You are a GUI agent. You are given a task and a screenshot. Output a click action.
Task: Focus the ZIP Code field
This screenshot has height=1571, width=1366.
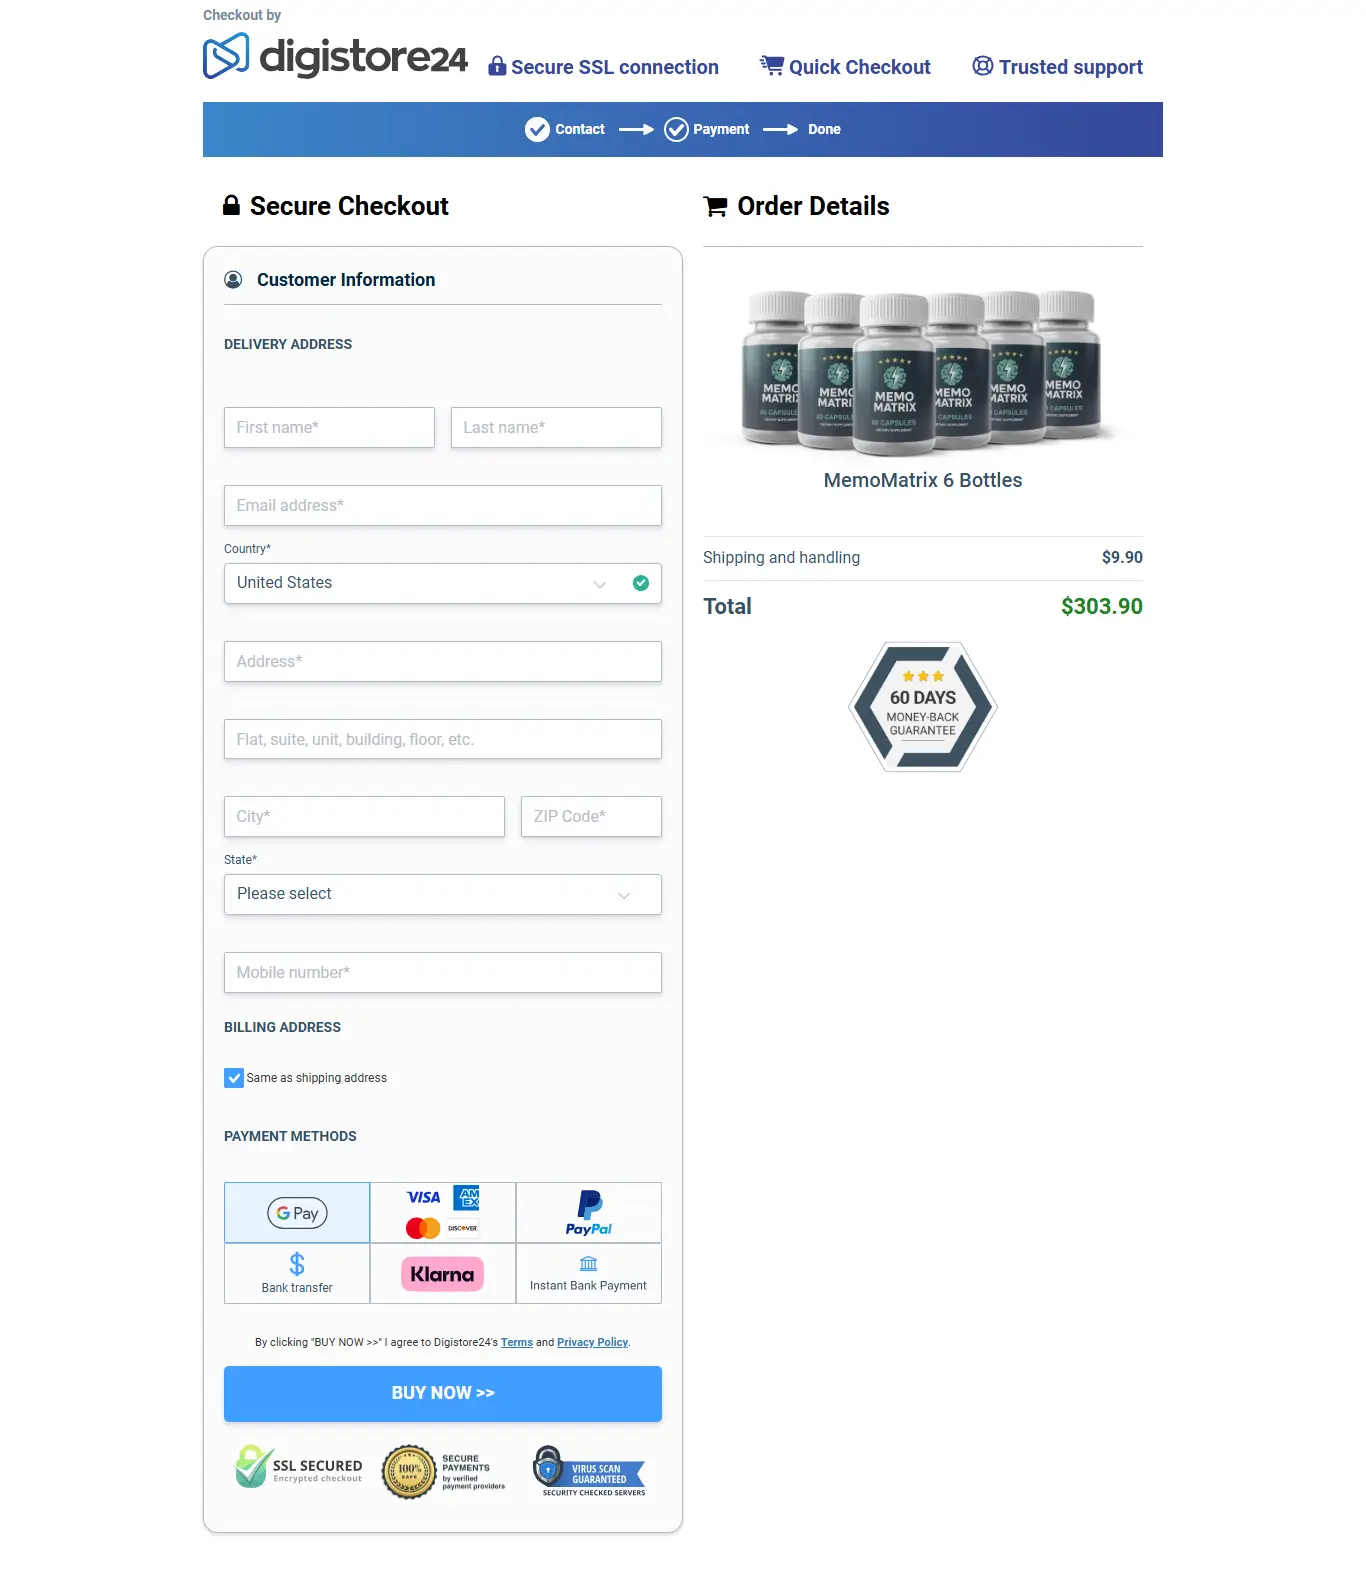(x=591, y=816)
